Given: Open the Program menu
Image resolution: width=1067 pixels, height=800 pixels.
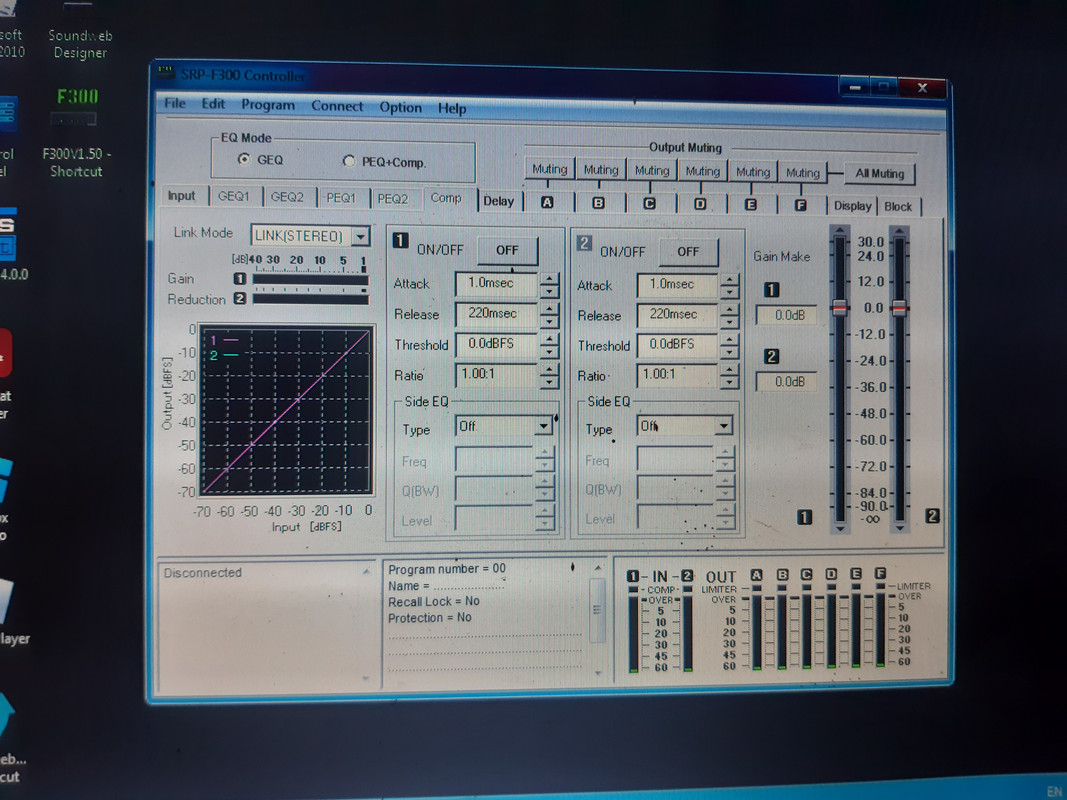Looking at the screenshot, I should coord(268,105).
